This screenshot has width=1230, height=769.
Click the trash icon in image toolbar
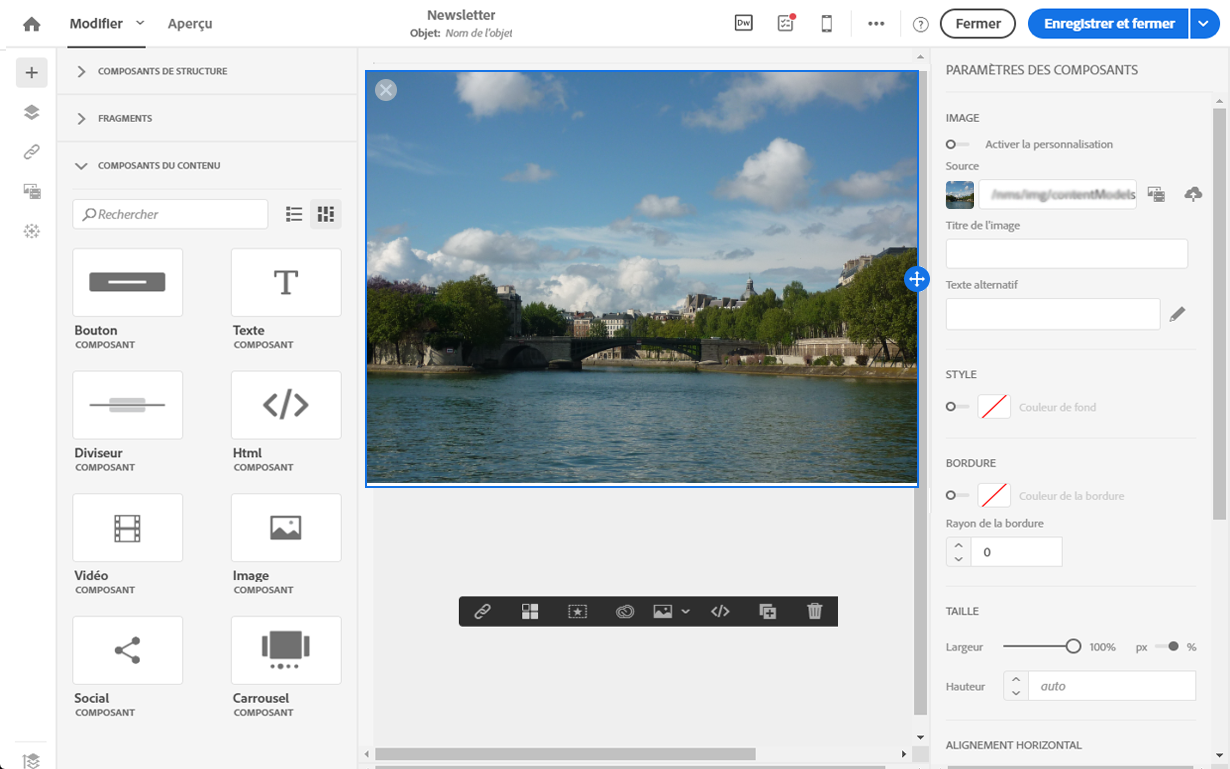pos(814,611)
